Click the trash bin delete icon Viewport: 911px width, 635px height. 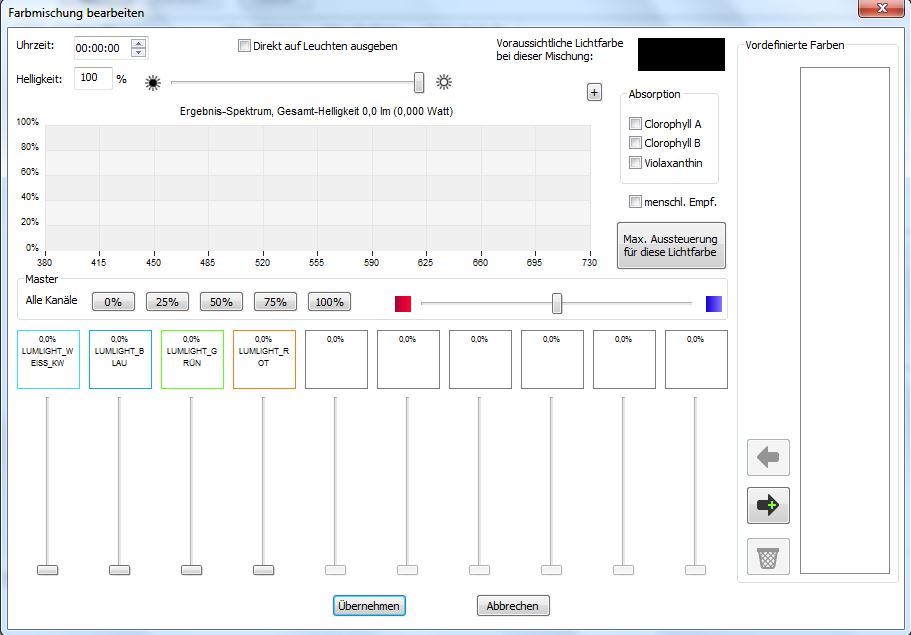(x=769, y=556)
